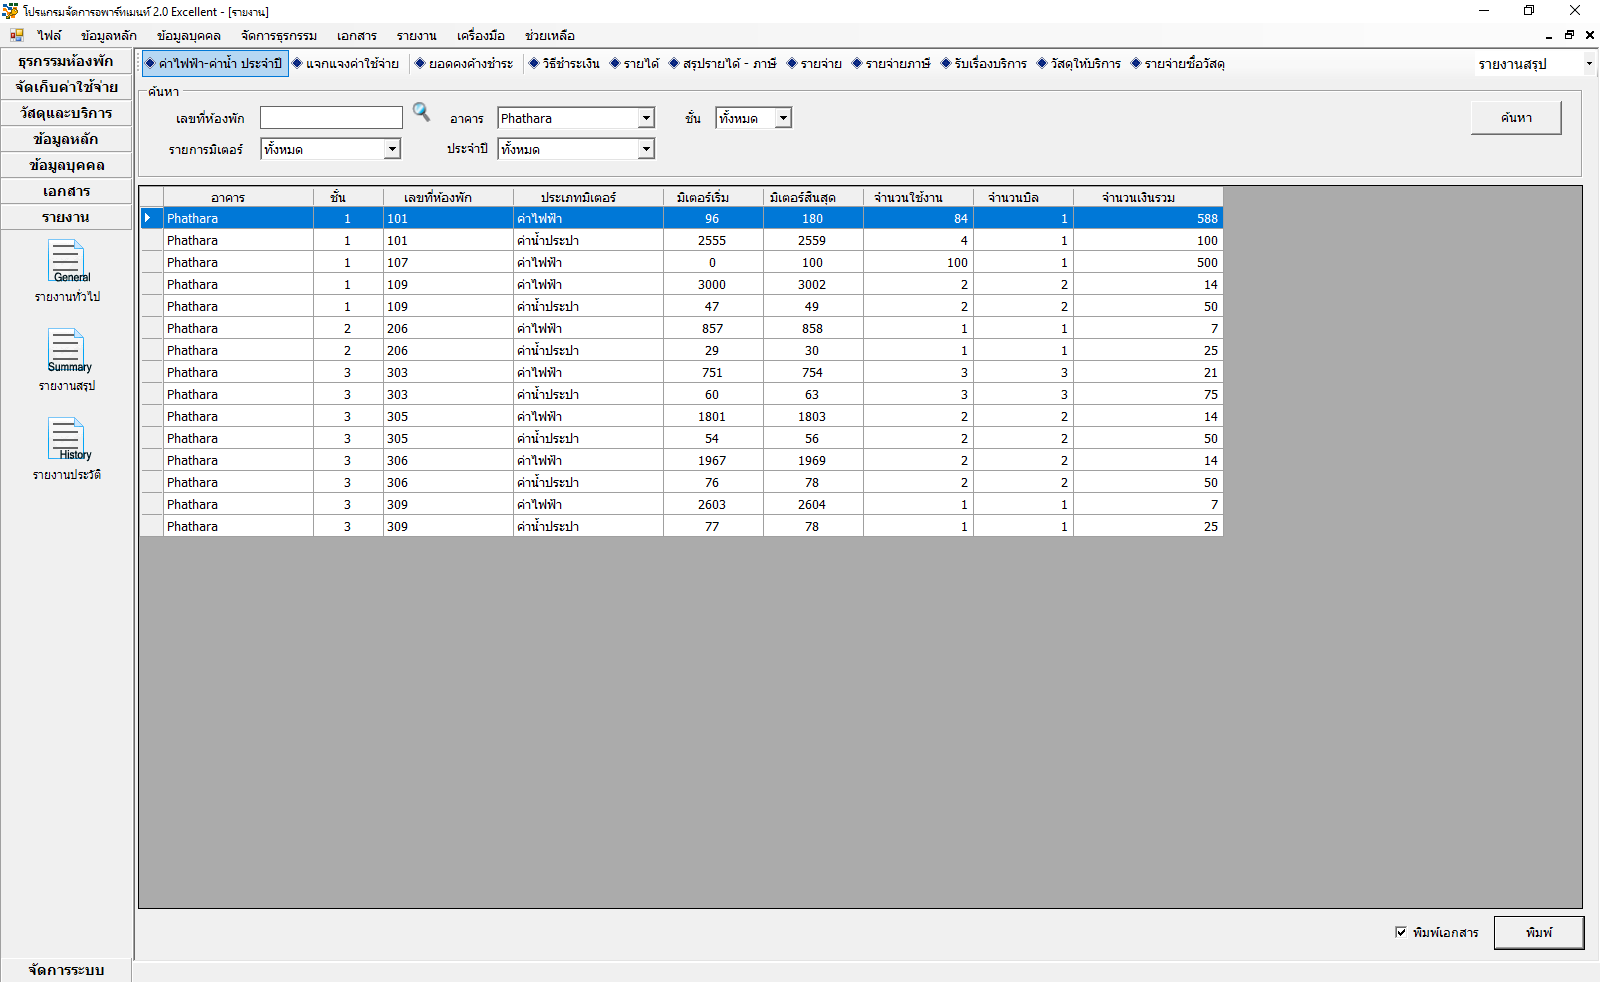Screen dimensions: 1600x982
Task: Open the จัดเก็บค่าใช้จ่าย sidebar section
Action: point(66,87)
